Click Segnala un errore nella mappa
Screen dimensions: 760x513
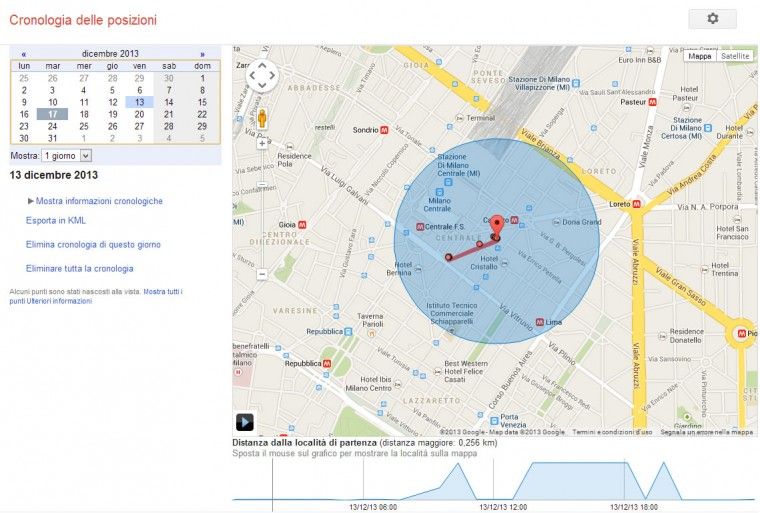[x=706, y=432]
